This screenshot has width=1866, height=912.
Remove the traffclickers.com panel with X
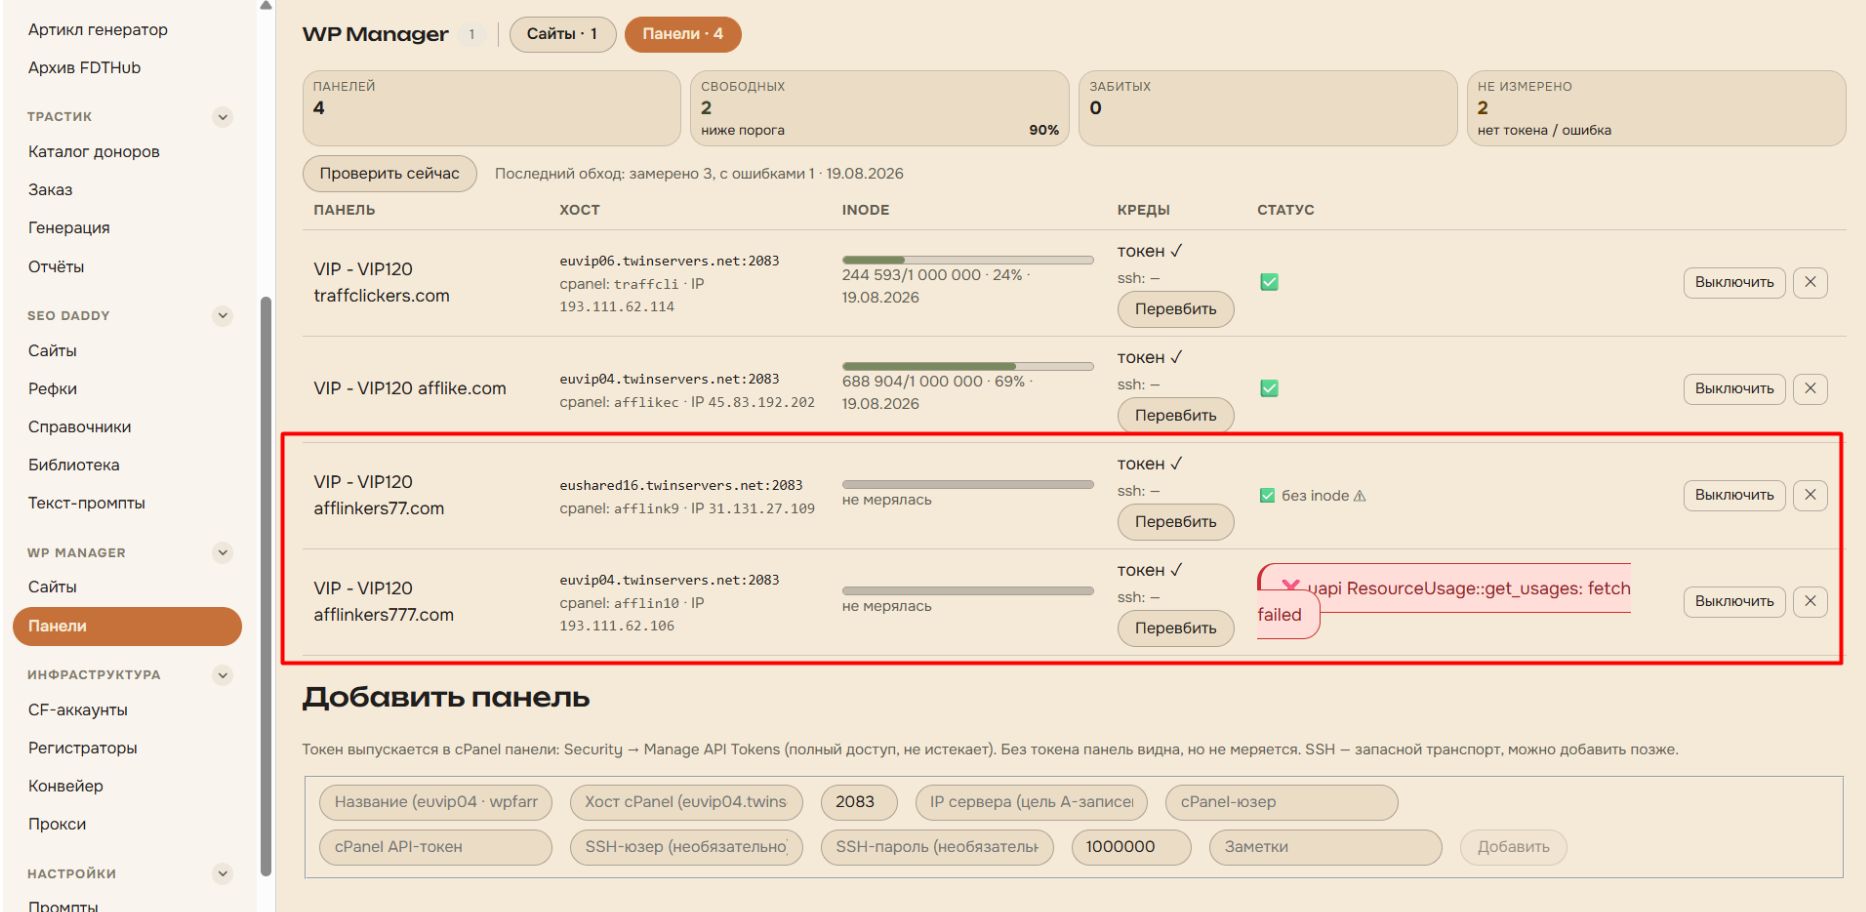click(x=1810, y=282)
